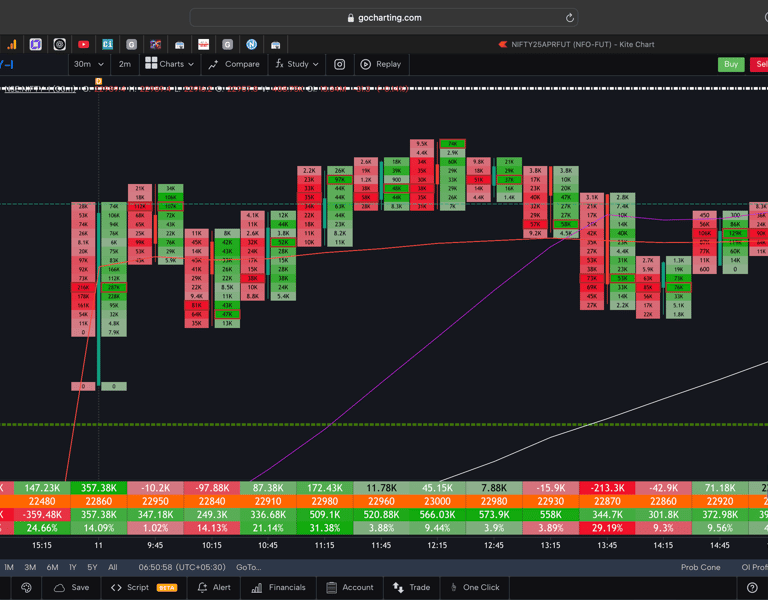Click the -97.88K delta cell
This screenshot has width=768, height=600.
(212, 488)
